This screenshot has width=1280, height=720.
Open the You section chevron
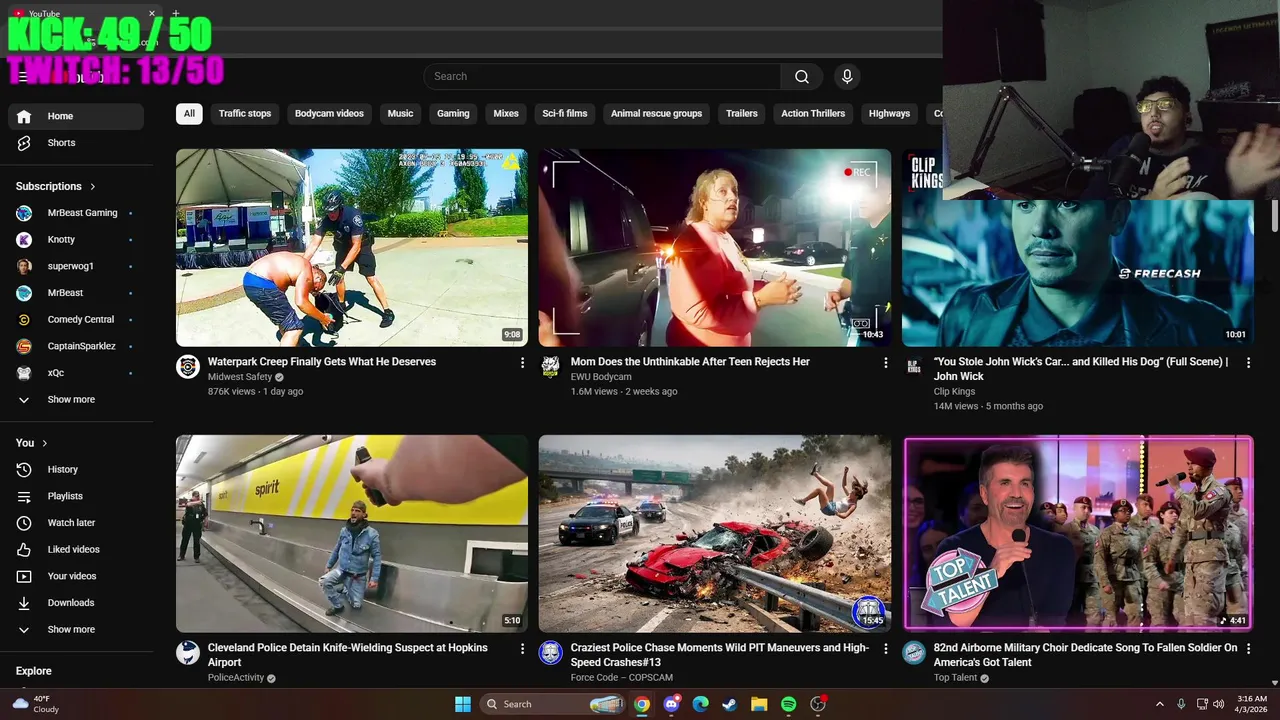pyautogui.click(x=45, y=443)
